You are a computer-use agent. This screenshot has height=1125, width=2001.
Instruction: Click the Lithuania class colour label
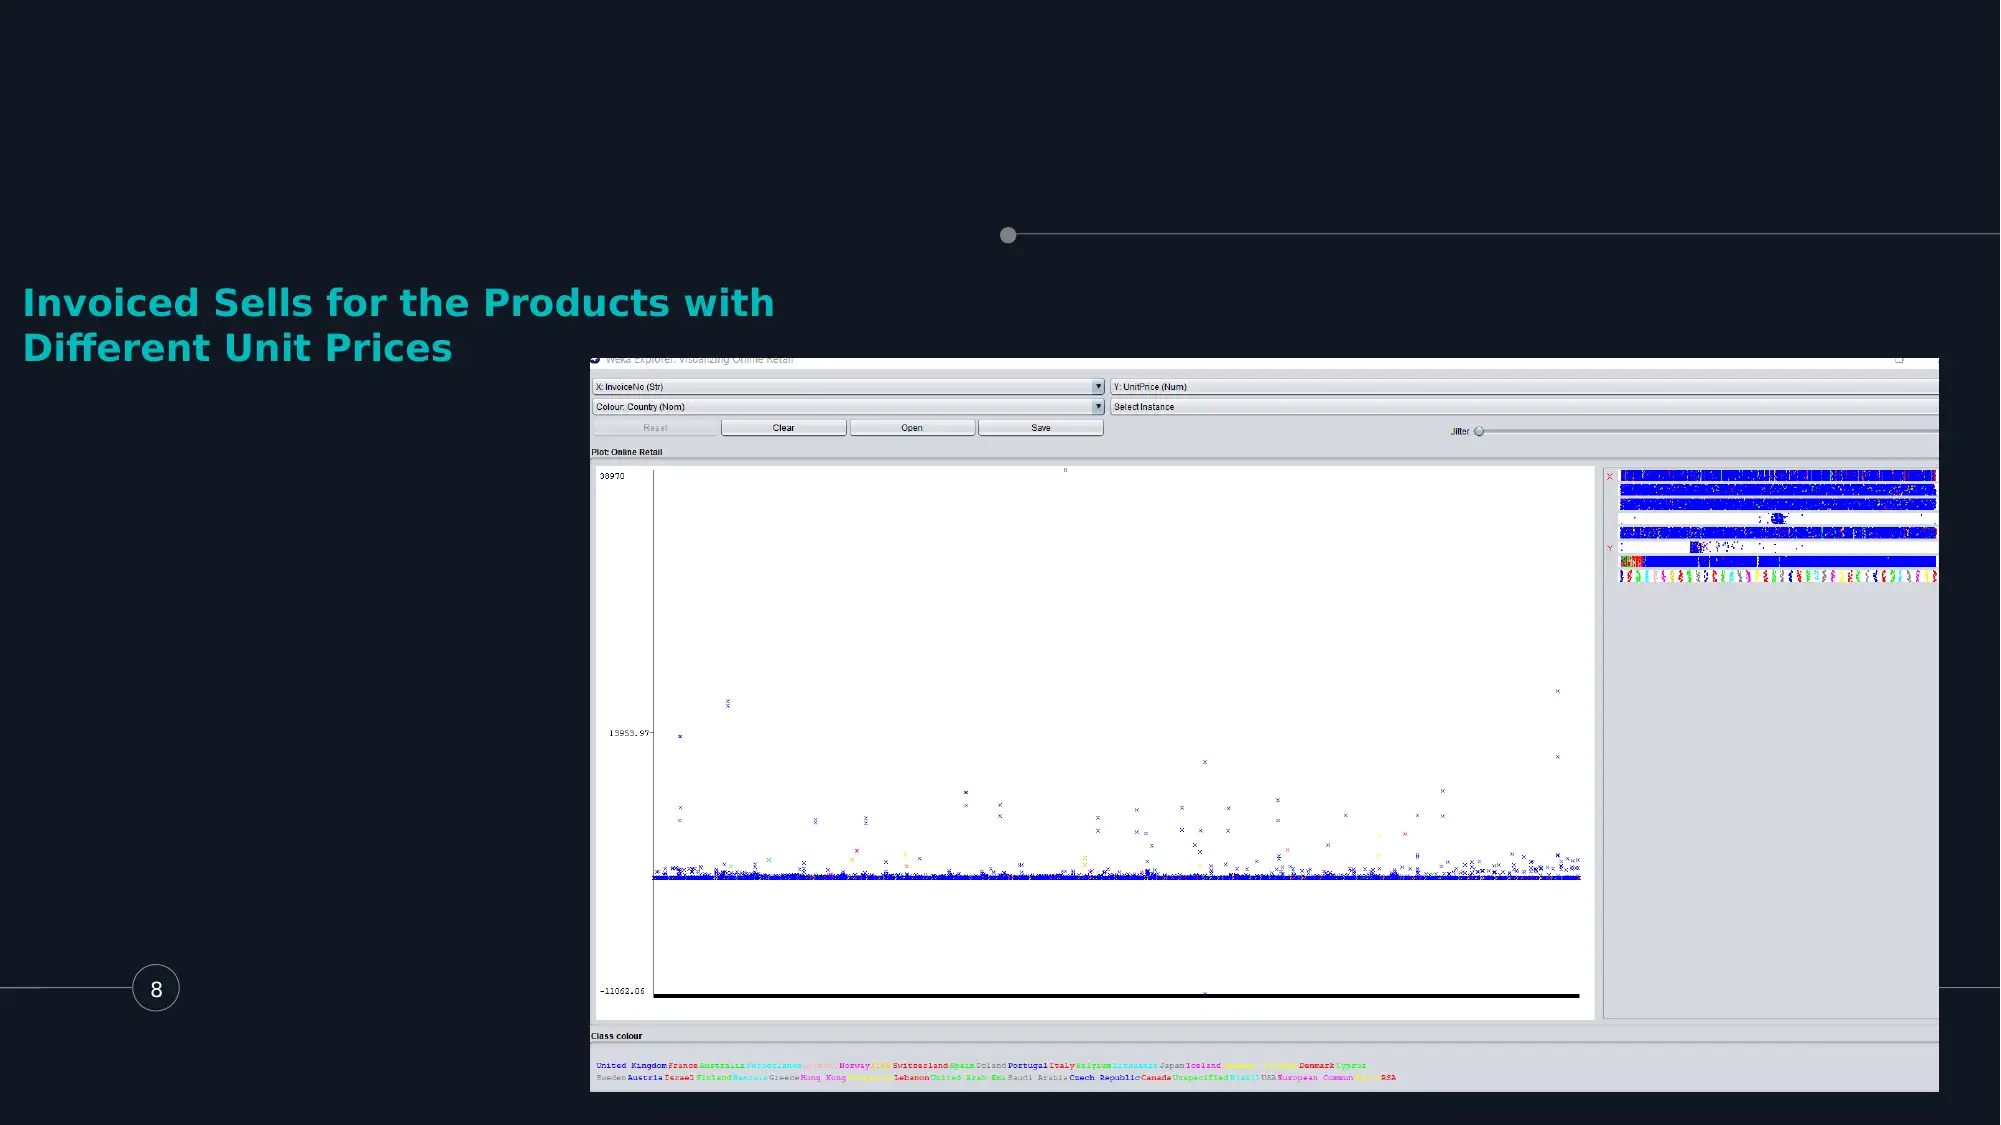tap(1135, 1065)
